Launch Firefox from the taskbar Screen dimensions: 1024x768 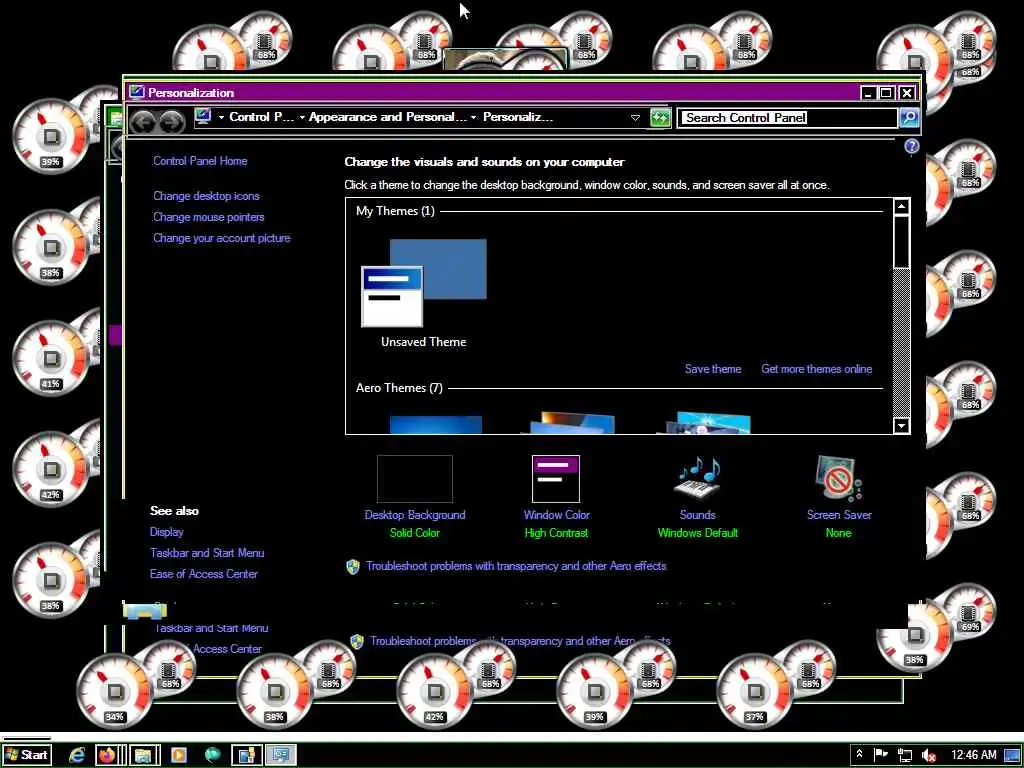[x=106, y=755]
